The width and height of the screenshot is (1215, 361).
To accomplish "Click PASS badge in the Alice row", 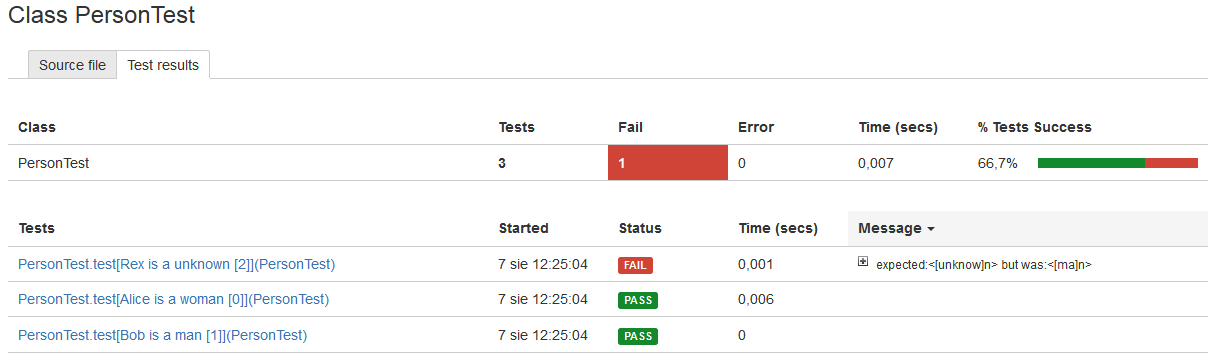I will pos(638,300).
